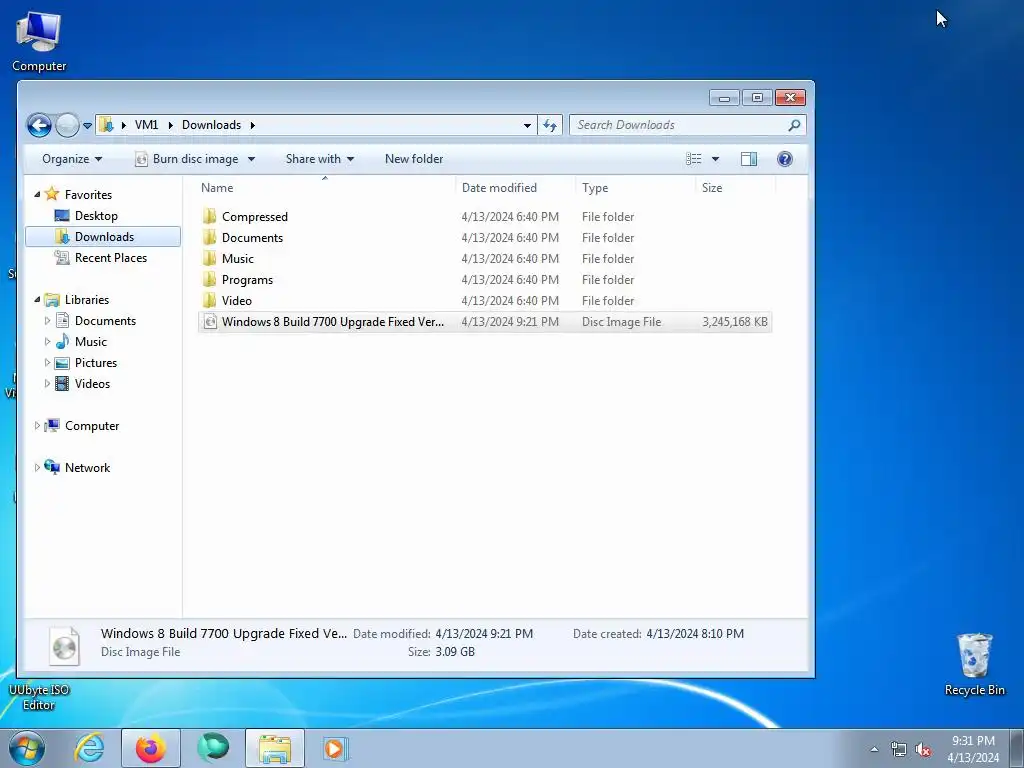The height and width of the screenshot is (768, 1024).
Task: Open the Windows Start menu
Action: tap(27, 748)
